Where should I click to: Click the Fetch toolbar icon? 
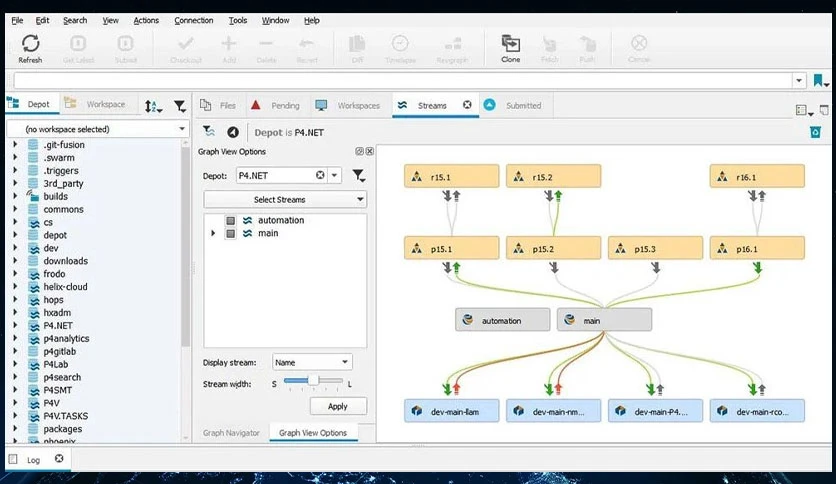549,44
